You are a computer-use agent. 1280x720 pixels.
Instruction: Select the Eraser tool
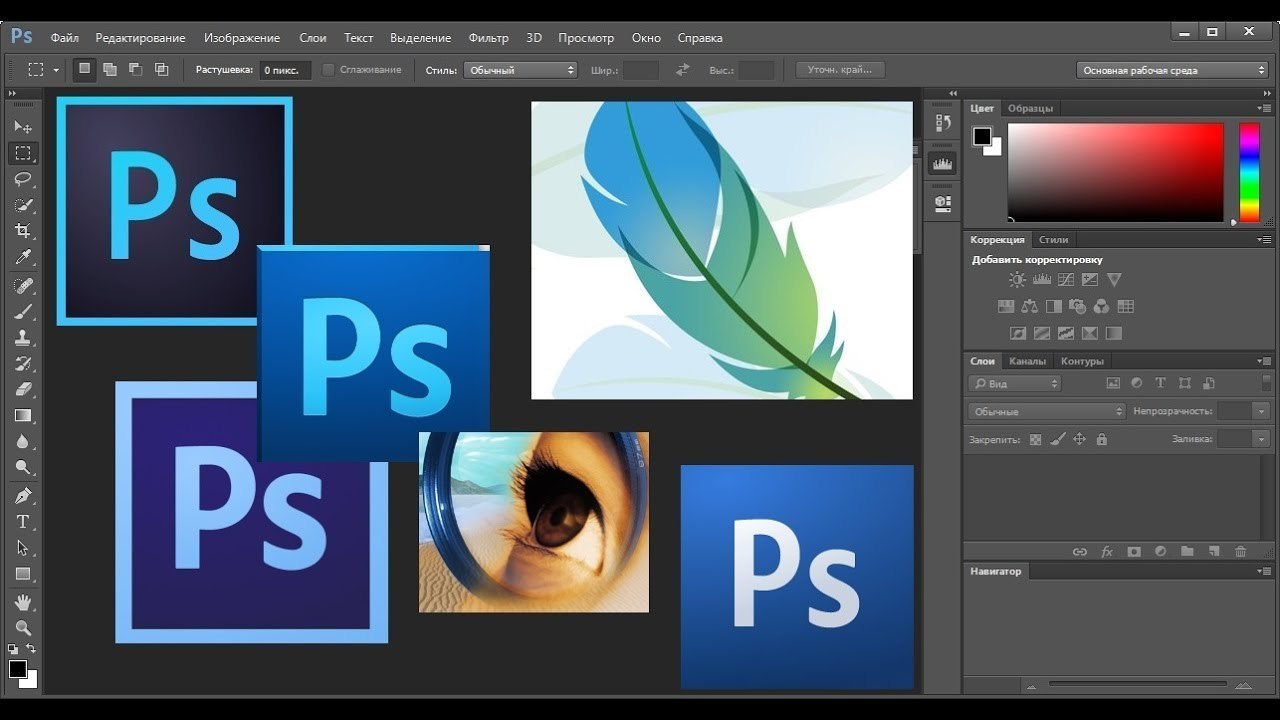pyautogui.click(x=22, y=390)
